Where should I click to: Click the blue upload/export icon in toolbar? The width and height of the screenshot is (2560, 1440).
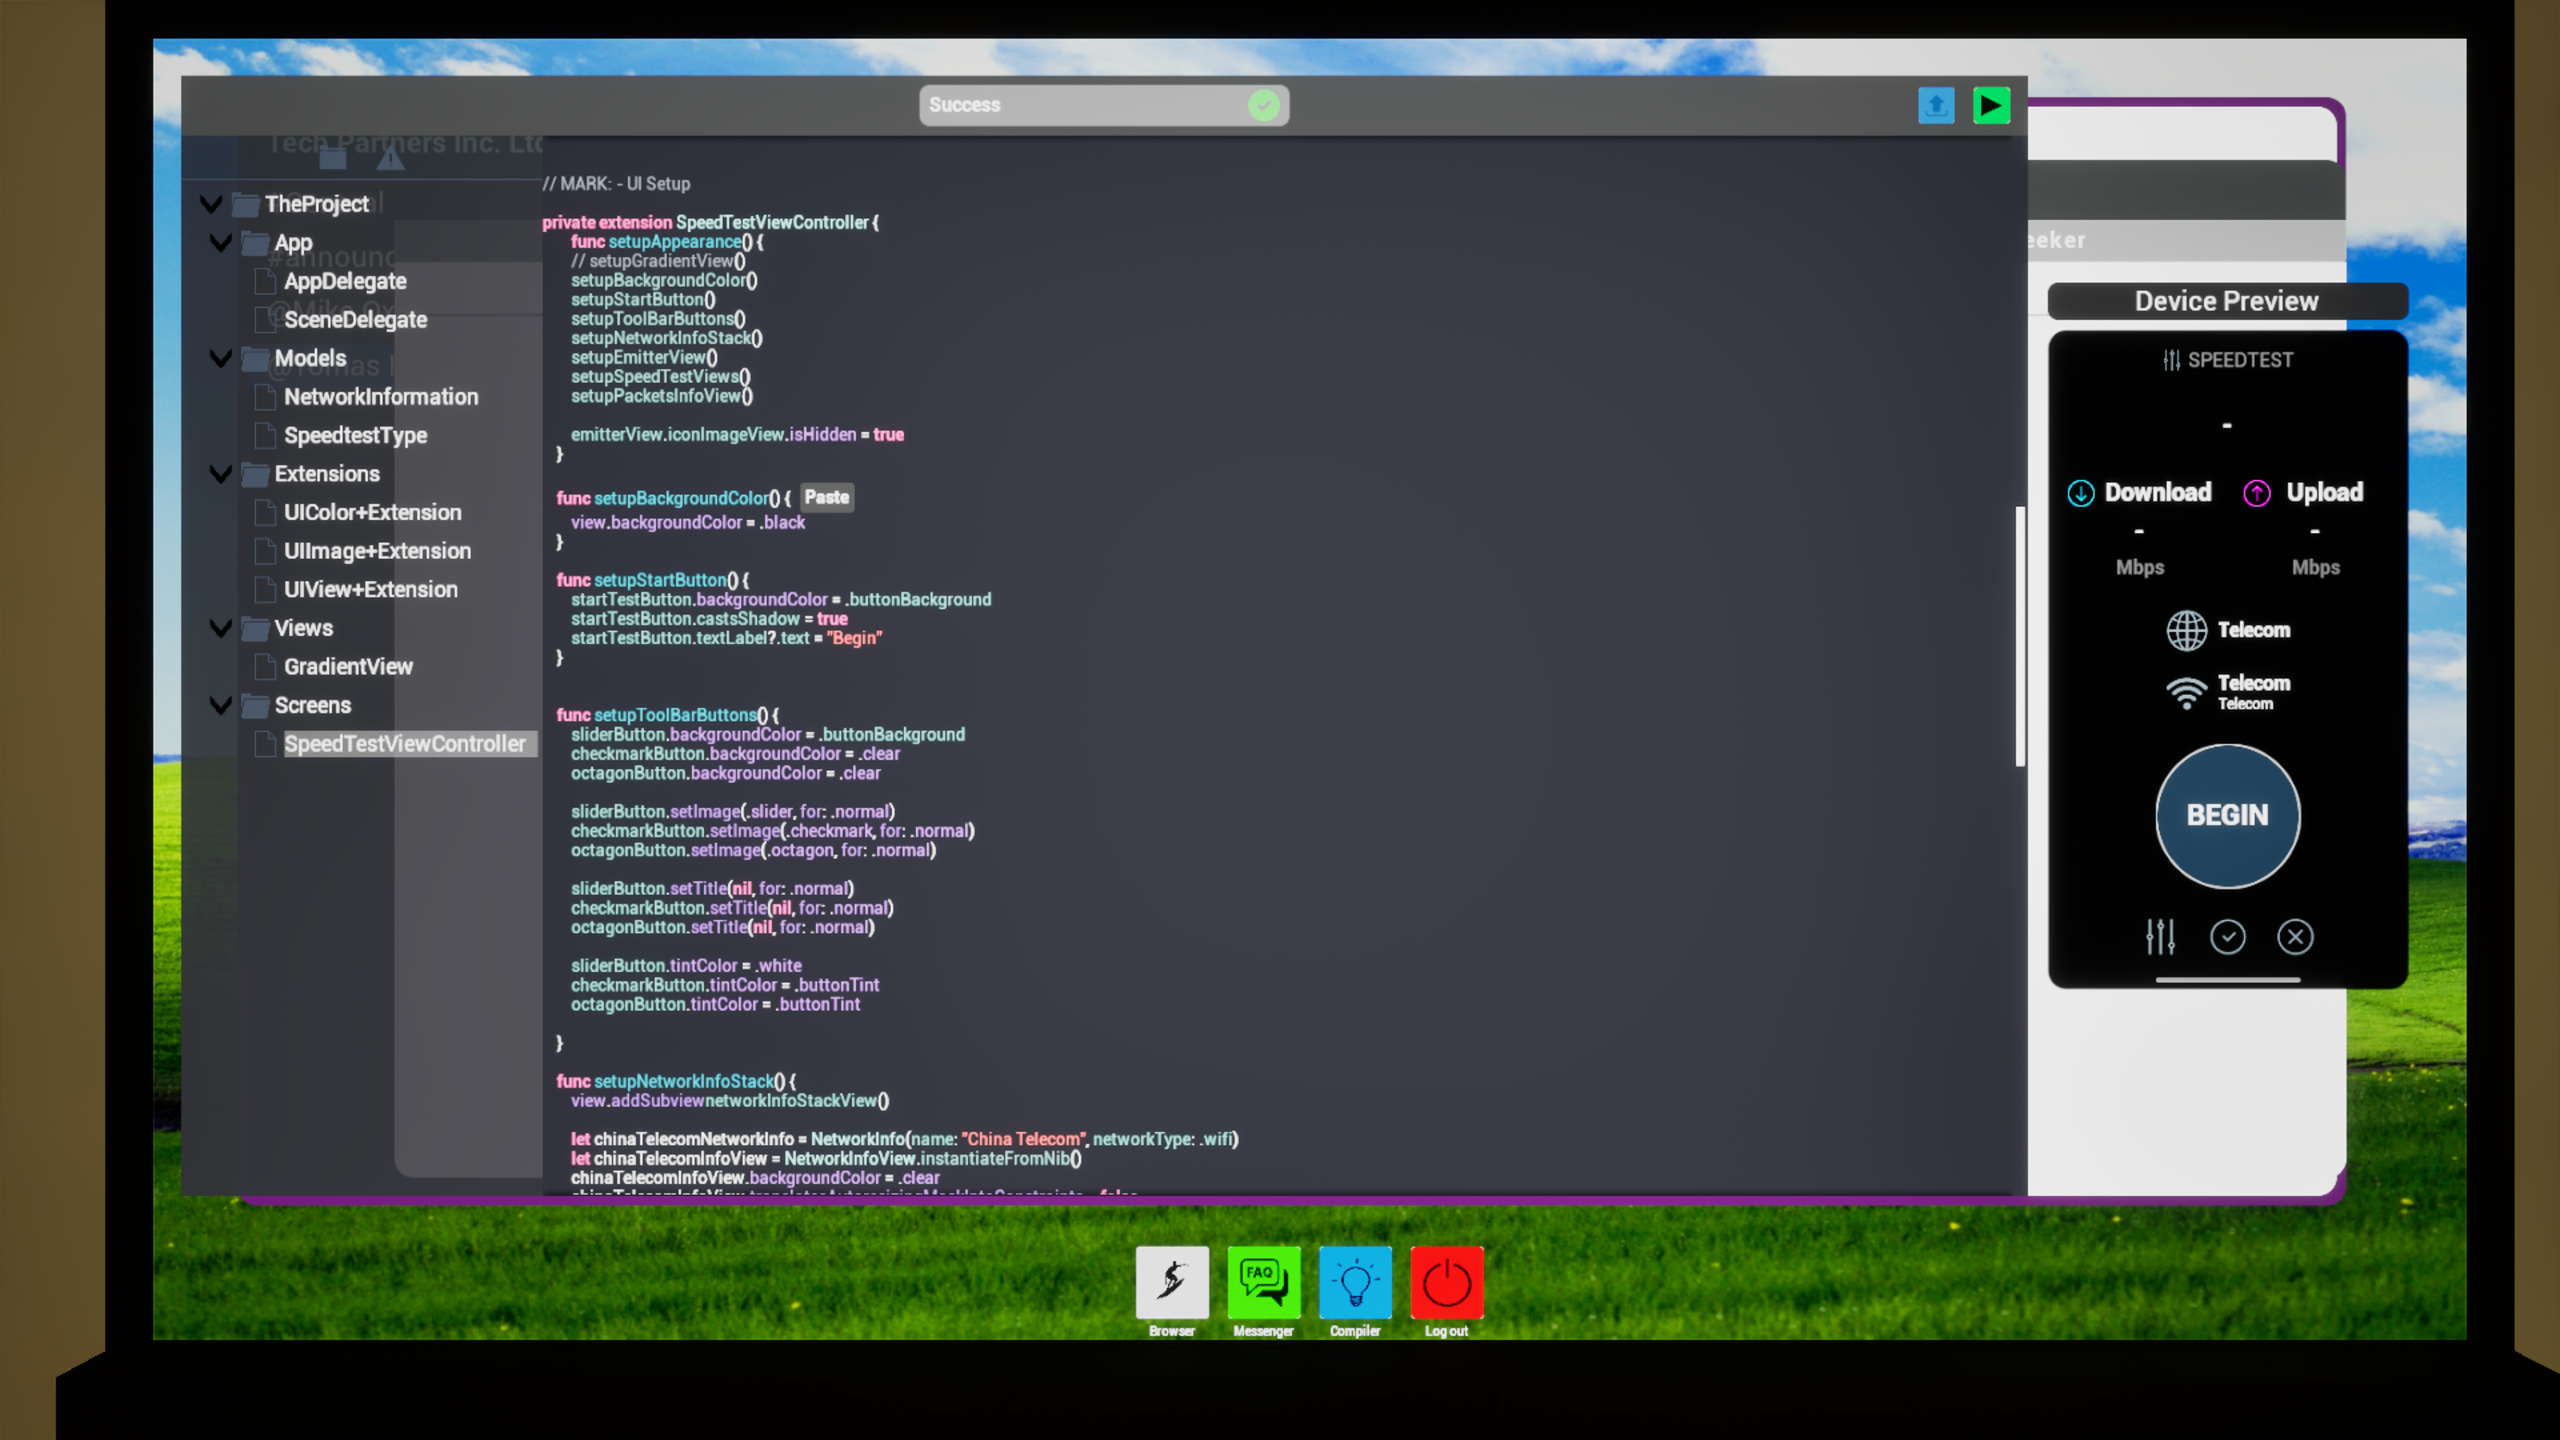coord(1936,105)
